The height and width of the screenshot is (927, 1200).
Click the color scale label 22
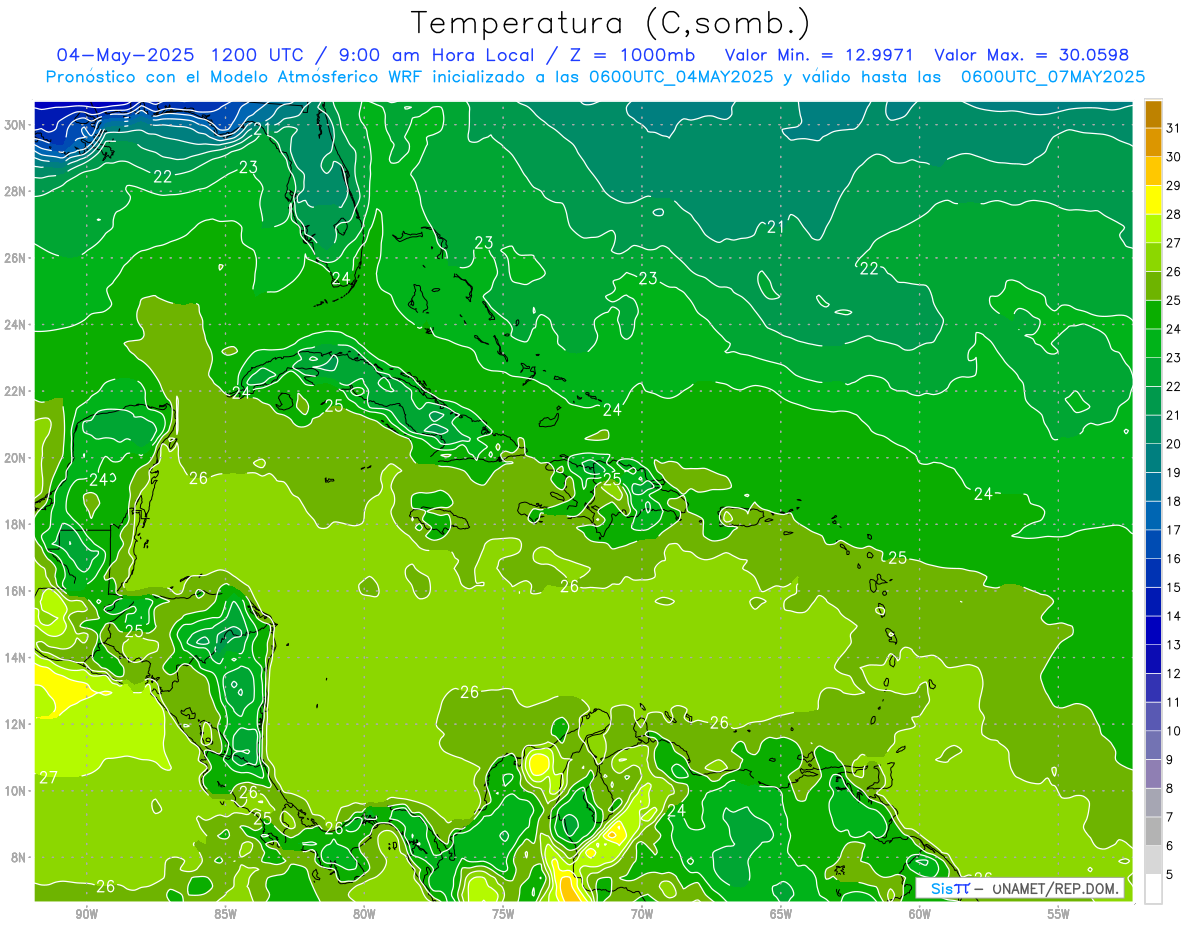1174,387
